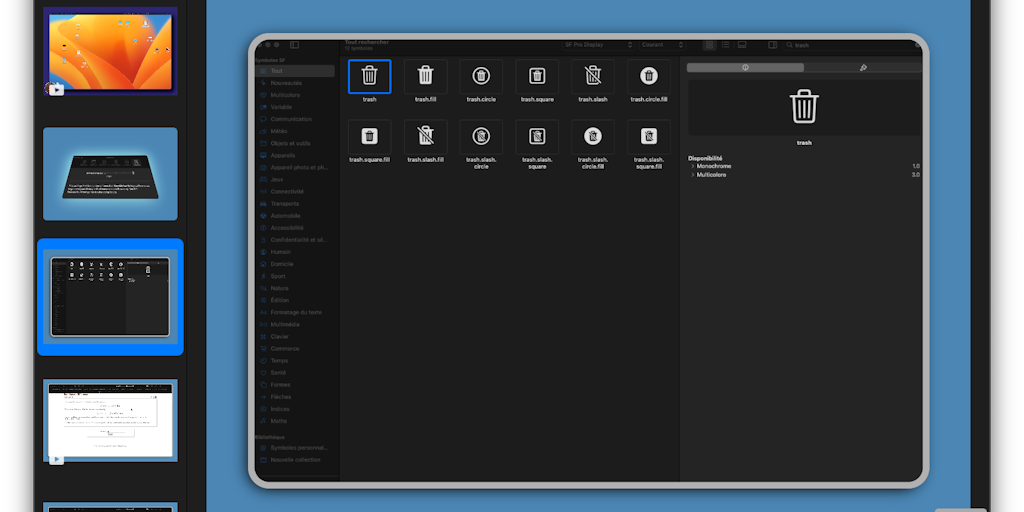Screen dimensions: 1024x512
Task: Switch to grid view mode
Action: (710, 45)
